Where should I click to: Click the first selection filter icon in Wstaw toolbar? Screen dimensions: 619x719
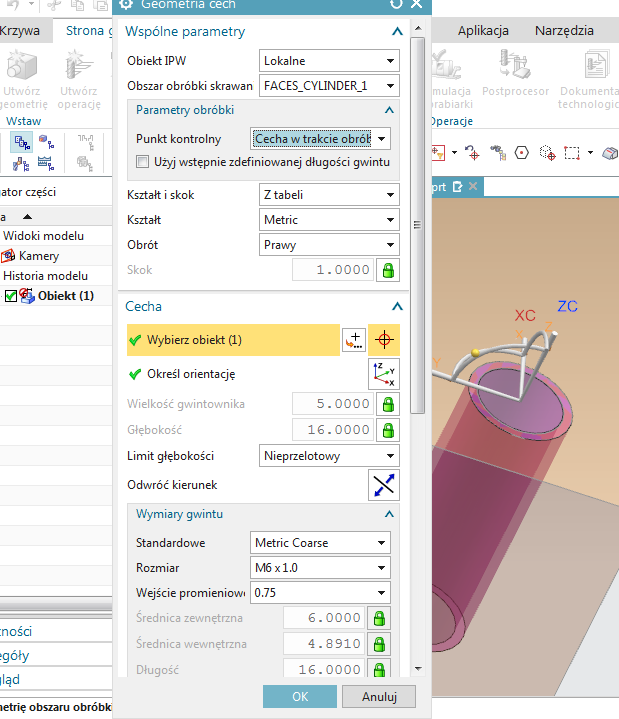click(x=22, y=143)
